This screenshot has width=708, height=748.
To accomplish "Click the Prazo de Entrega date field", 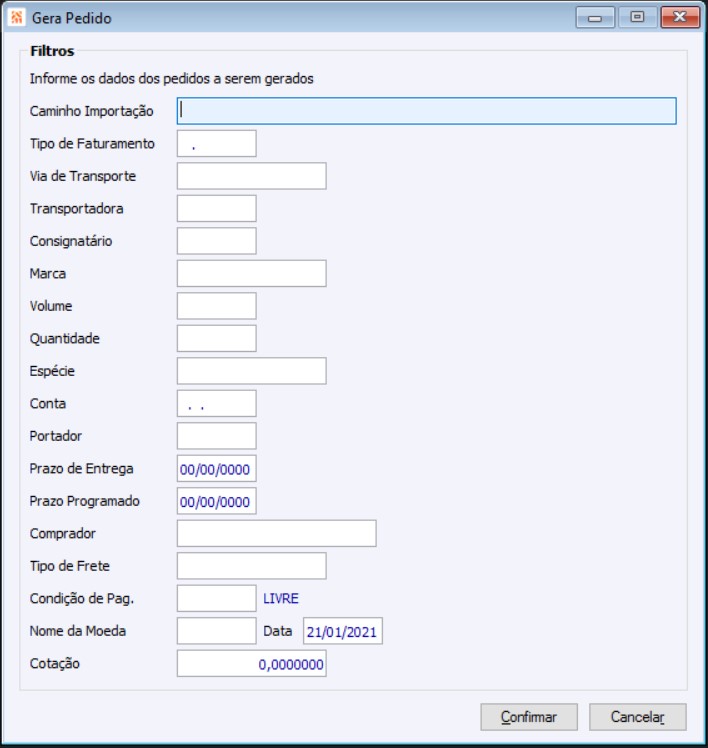I will 216,469.
